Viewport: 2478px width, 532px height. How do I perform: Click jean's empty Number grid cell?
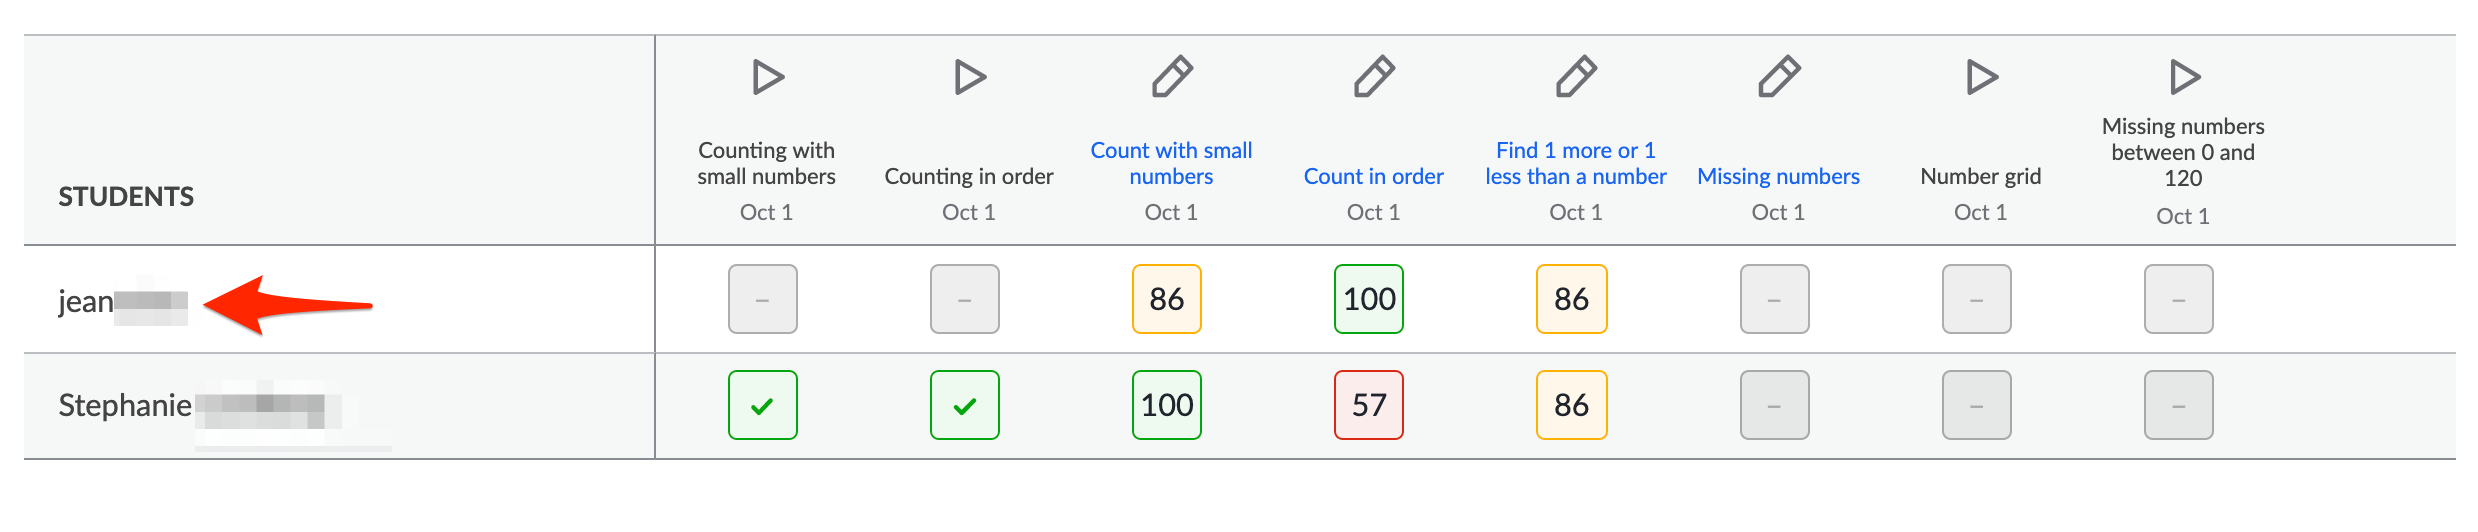pos(1977,299)
